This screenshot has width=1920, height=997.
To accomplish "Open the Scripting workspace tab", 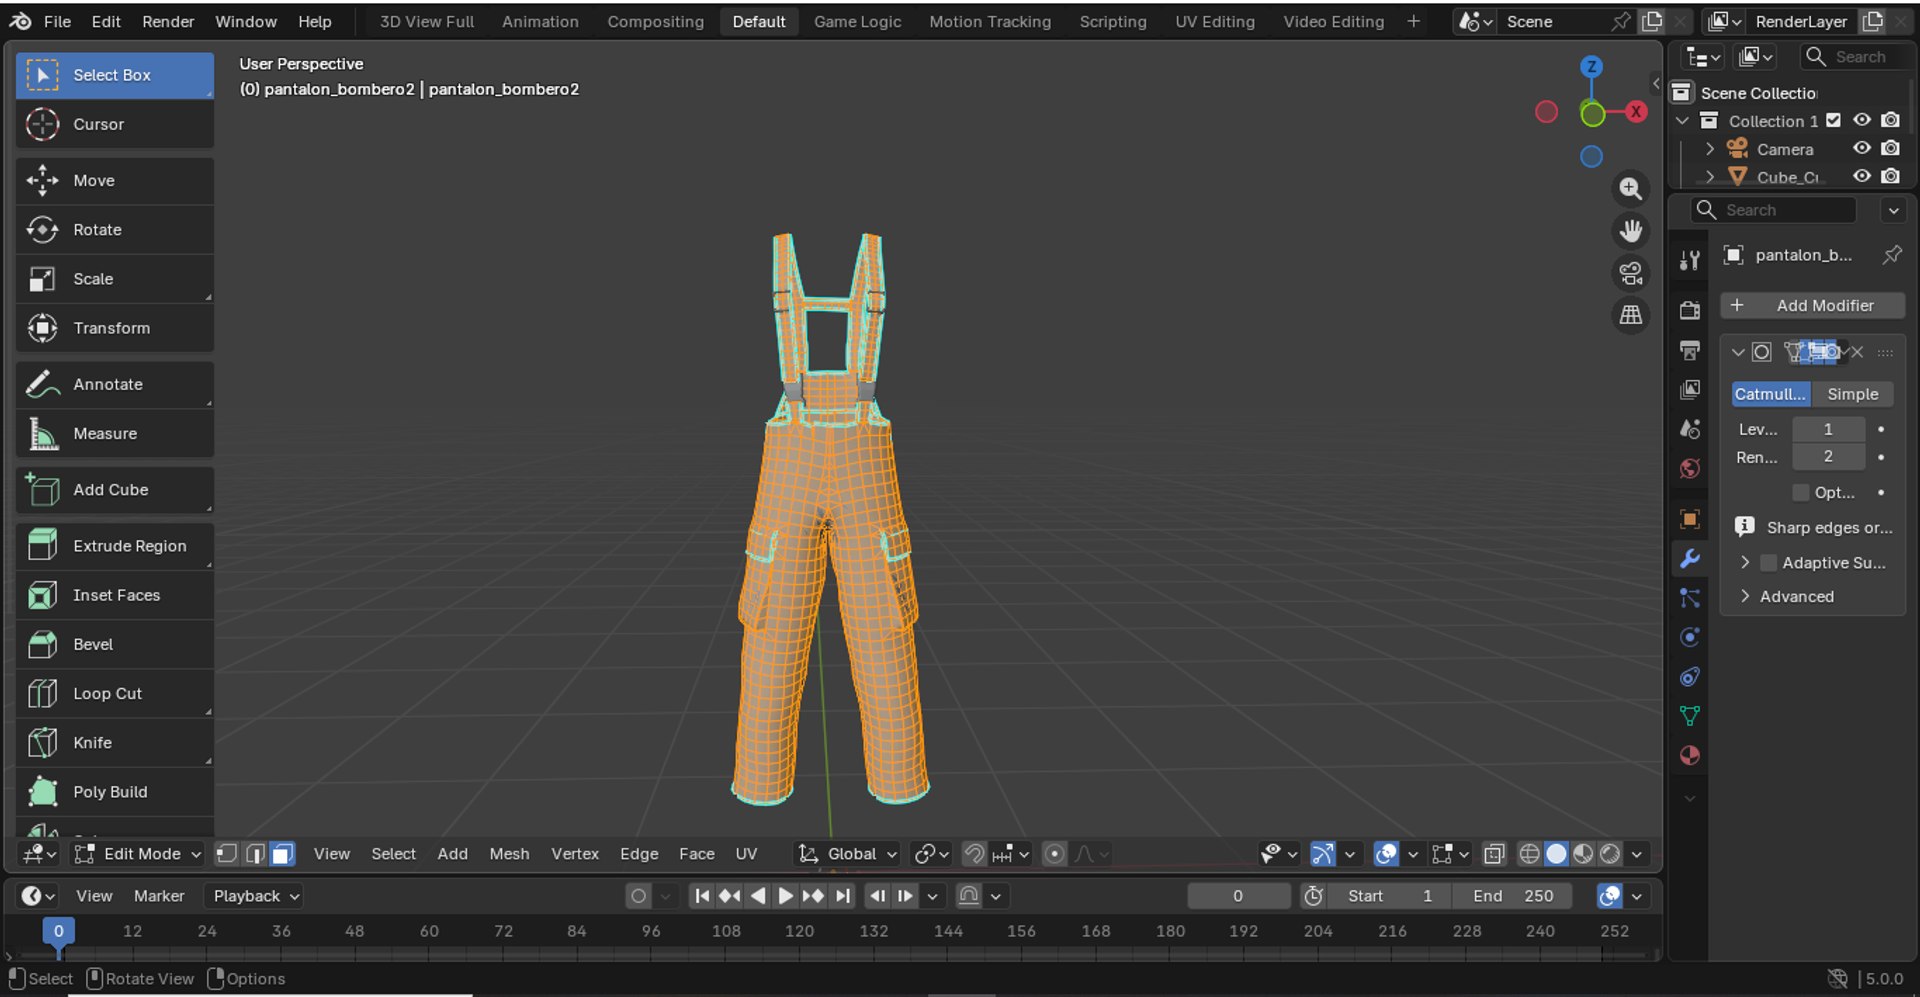I will [x=1113, y=21].
